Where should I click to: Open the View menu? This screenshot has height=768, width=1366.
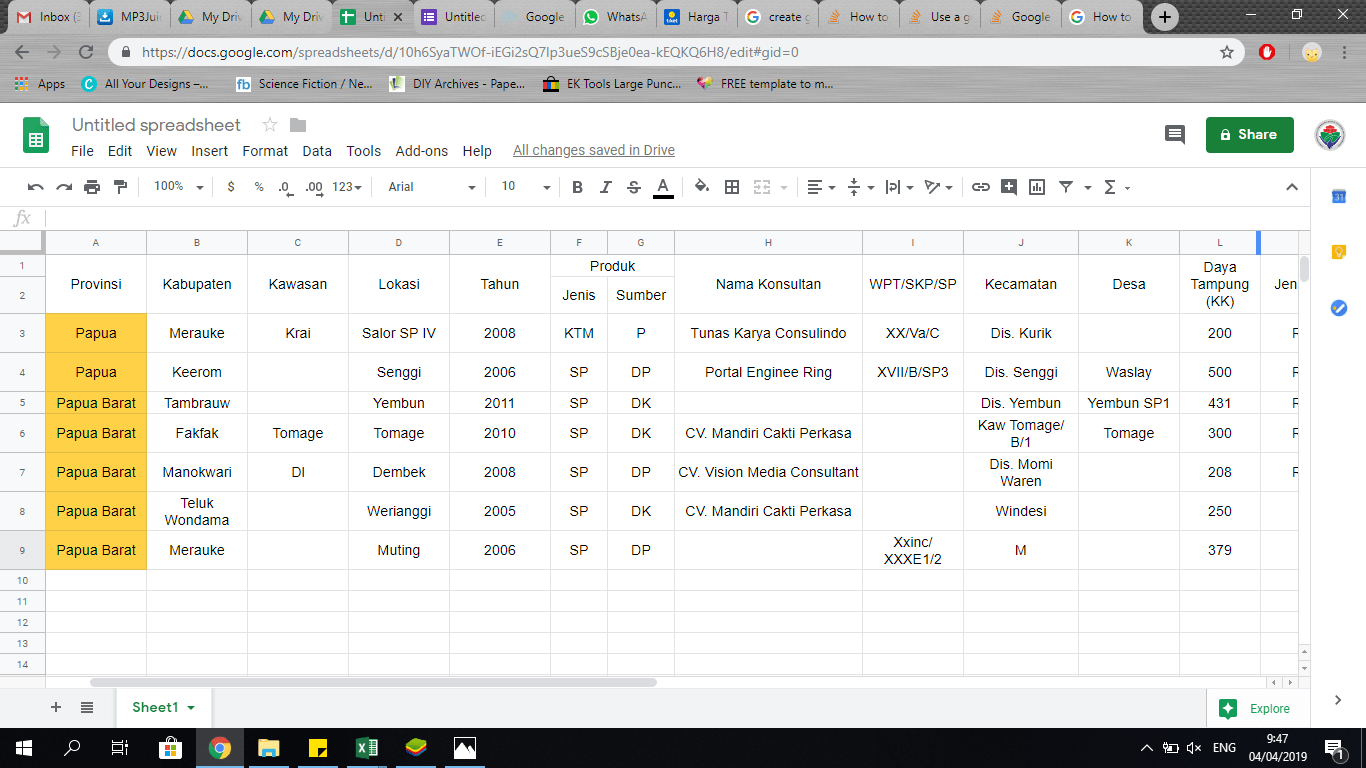pyautogui.click(x=161, y=151)
